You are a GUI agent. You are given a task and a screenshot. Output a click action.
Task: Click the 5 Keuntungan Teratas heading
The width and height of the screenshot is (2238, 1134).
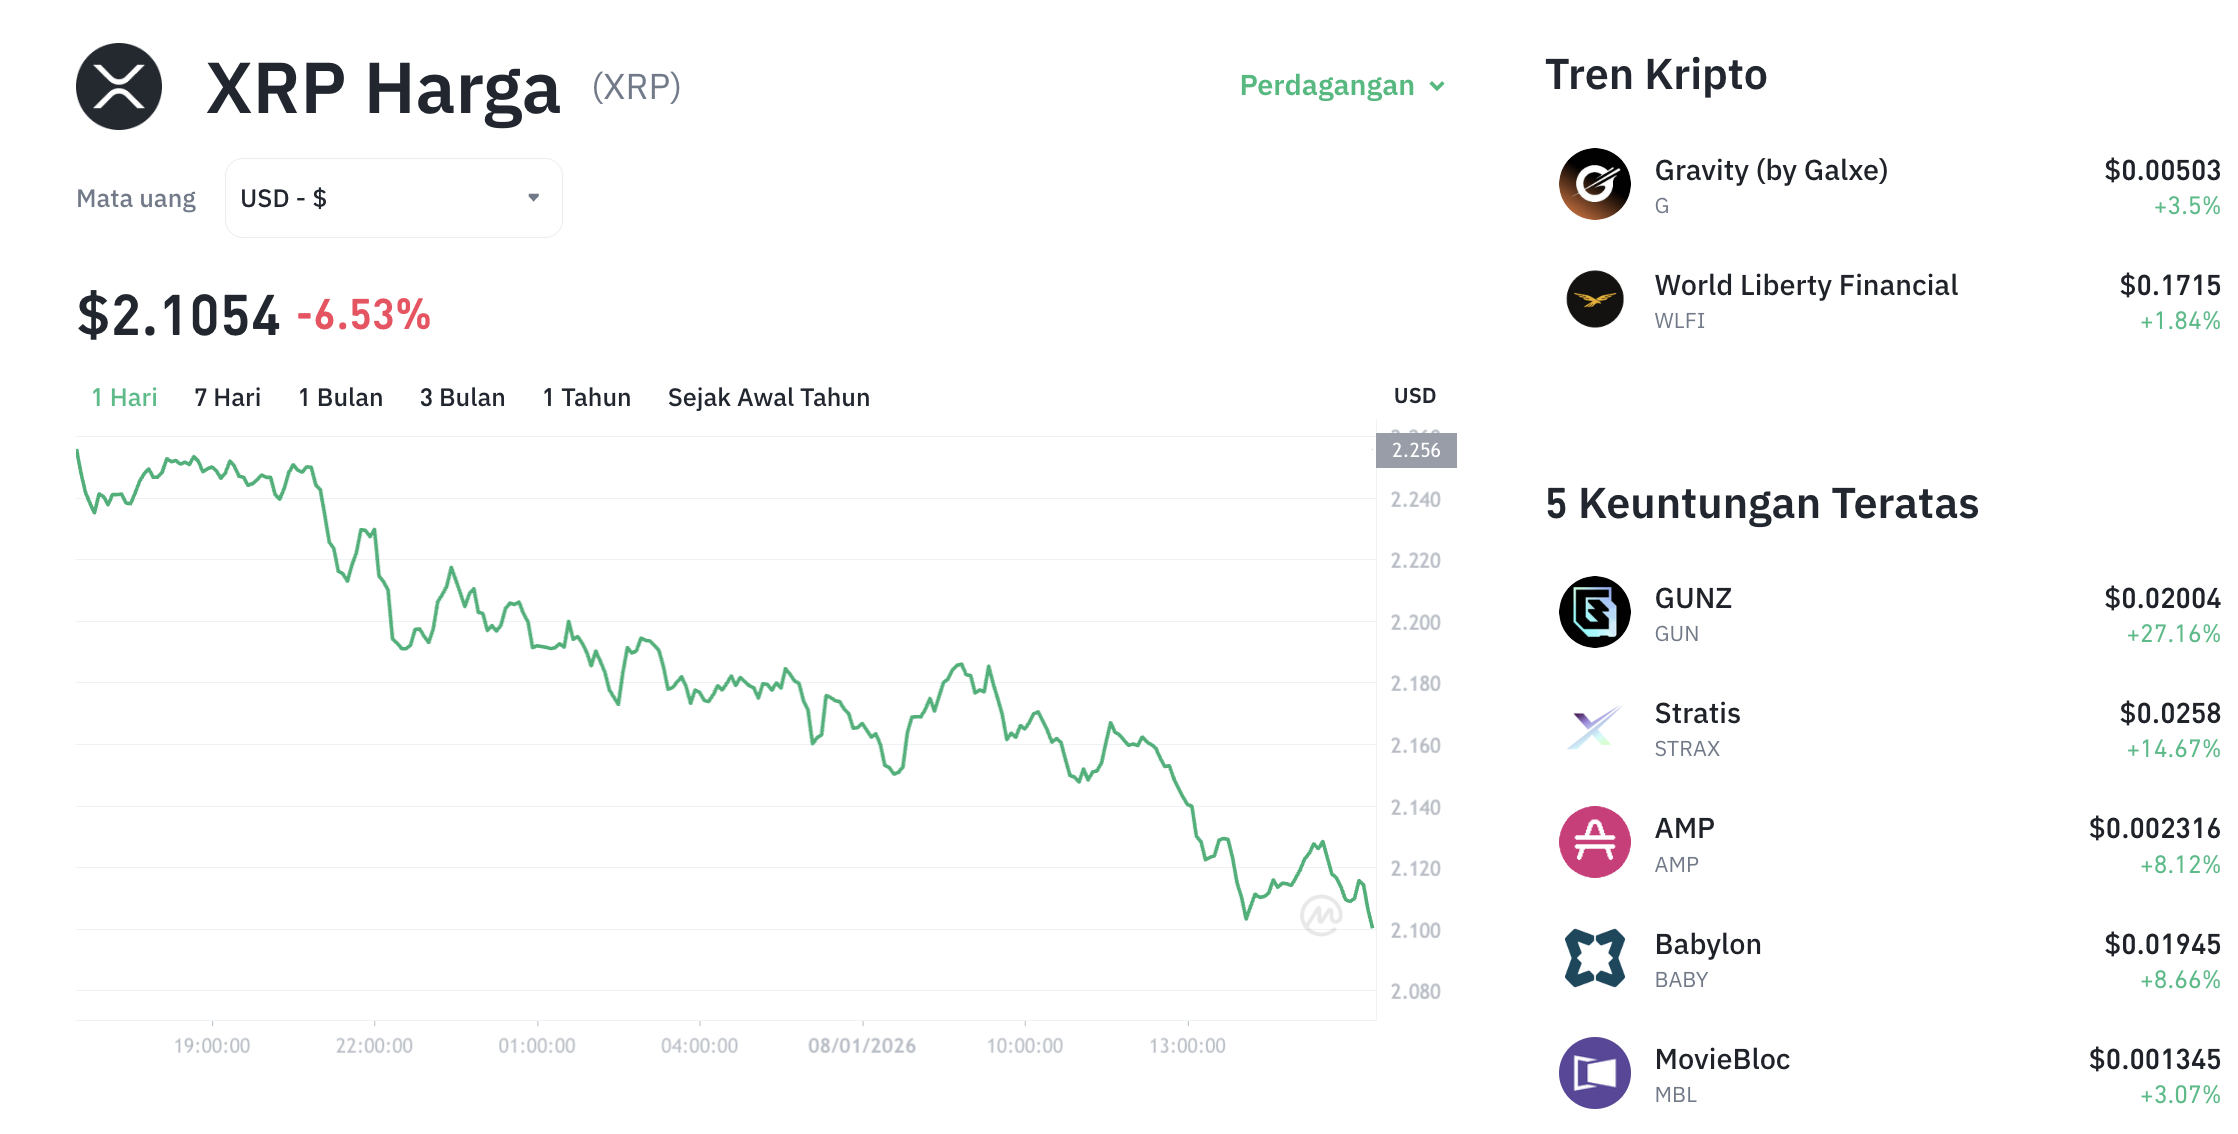click(x=1761, y=504)
